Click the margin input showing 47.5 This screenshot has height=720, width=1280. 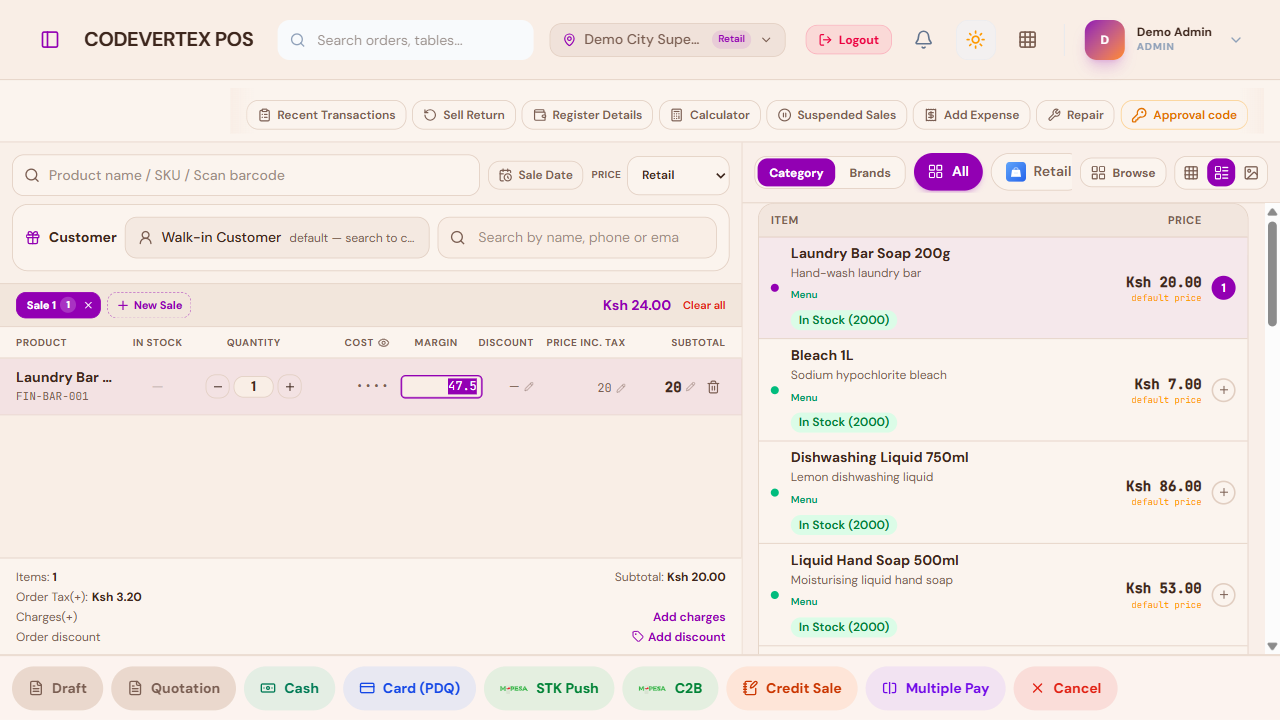click(441, 387)
